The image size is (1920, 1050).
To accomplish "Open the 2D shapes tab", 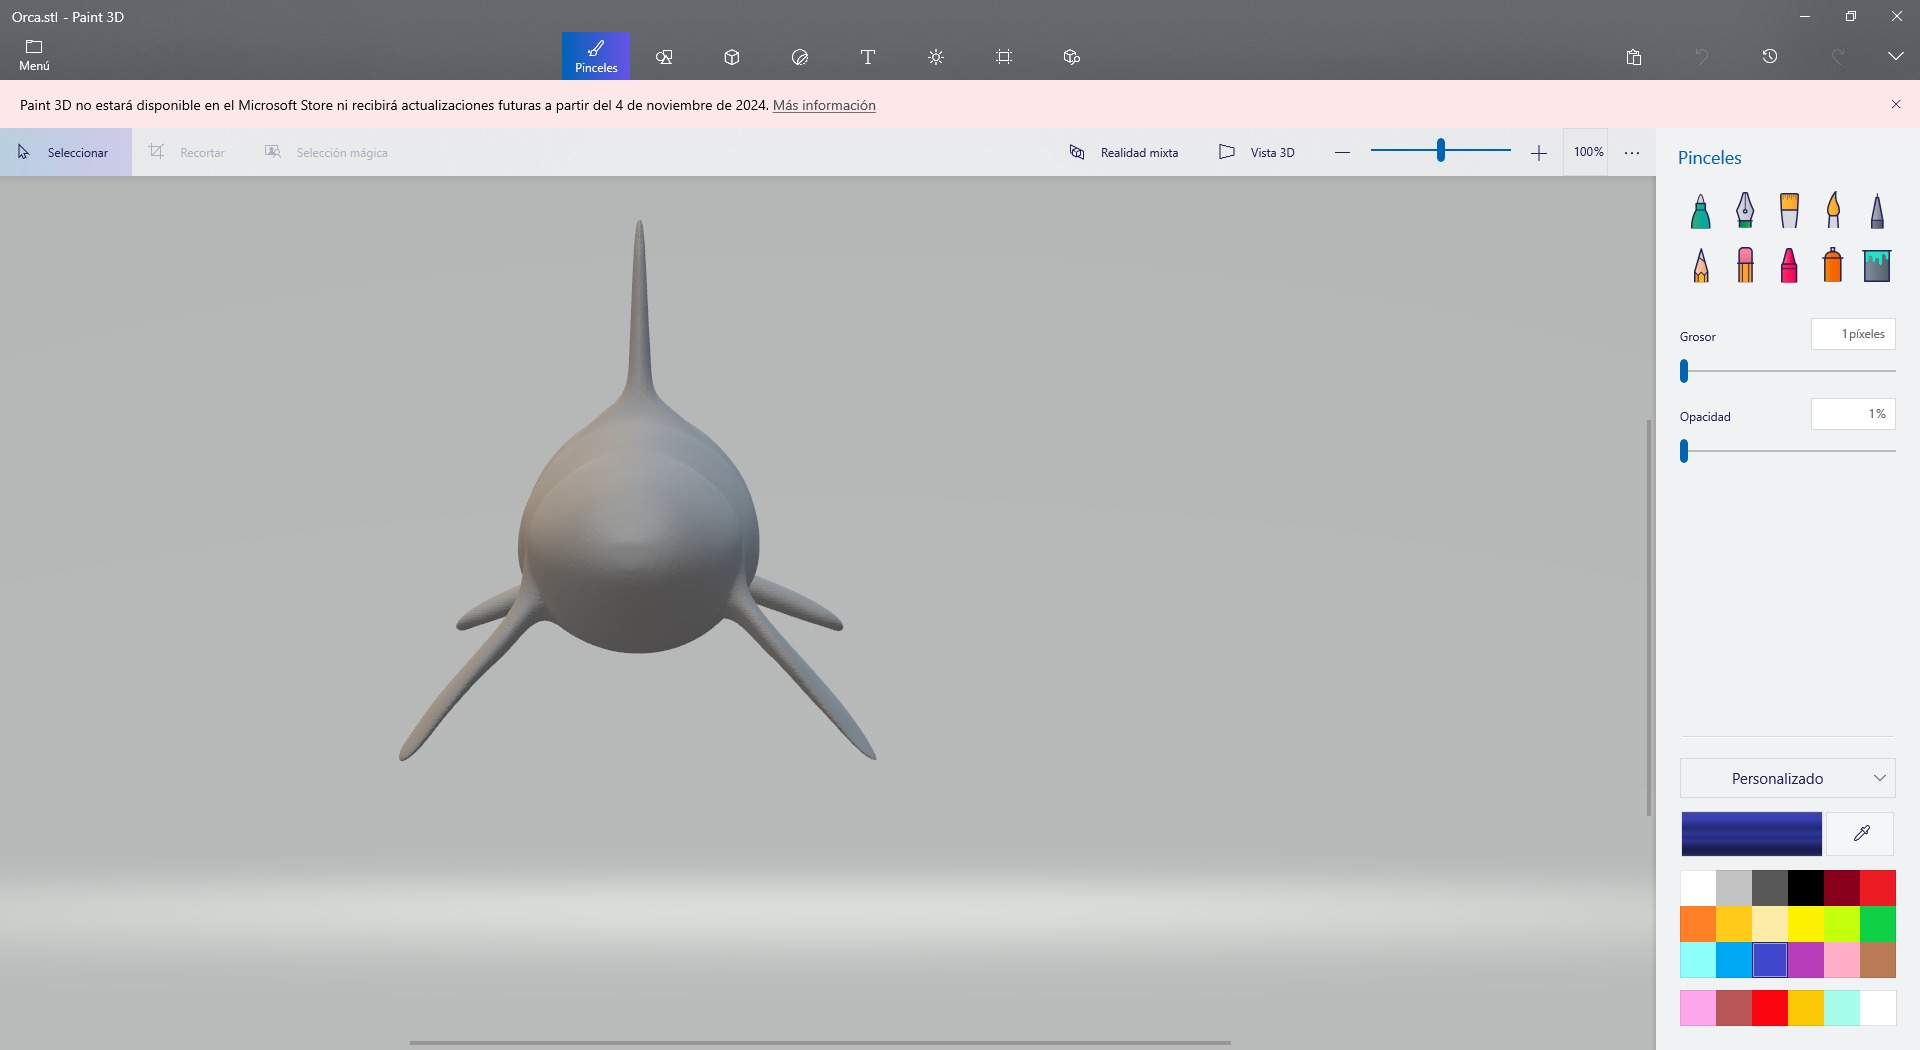I will coord(664,57).
